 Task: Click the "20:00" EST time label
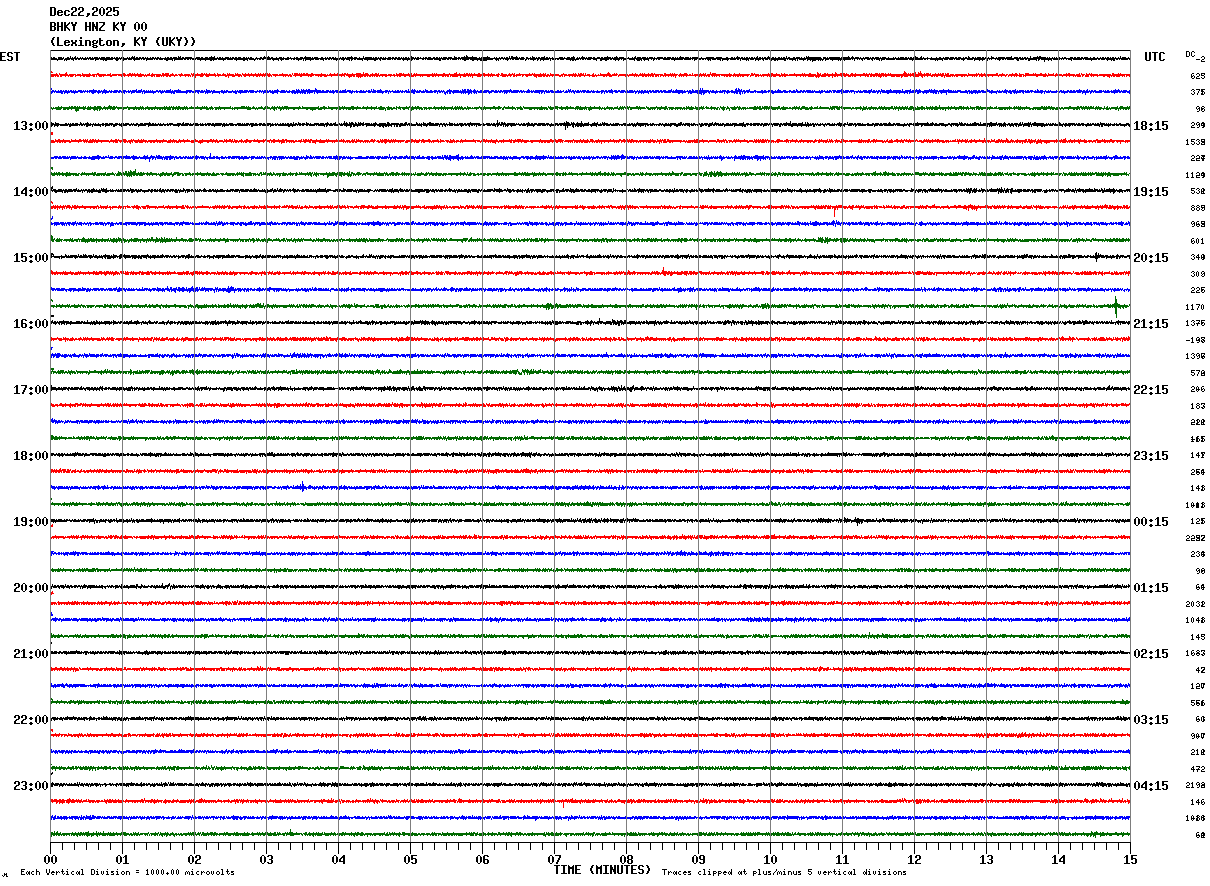click(30, 588)
